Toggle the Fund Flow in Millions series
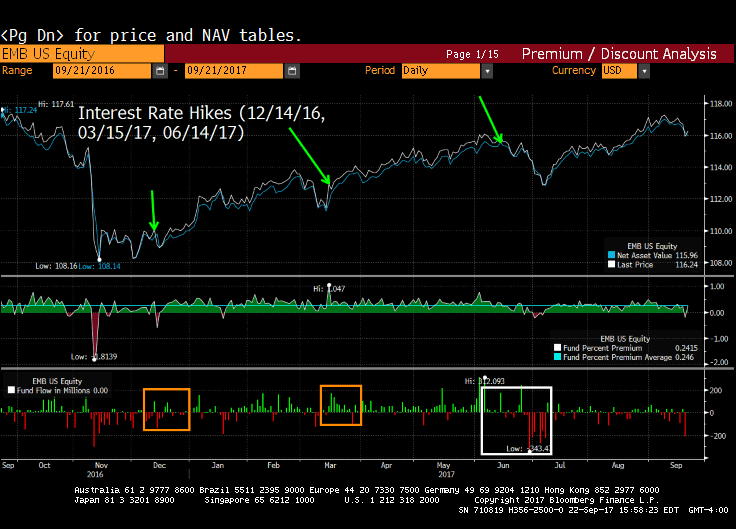736x529 pixels. tap(10, 390)
